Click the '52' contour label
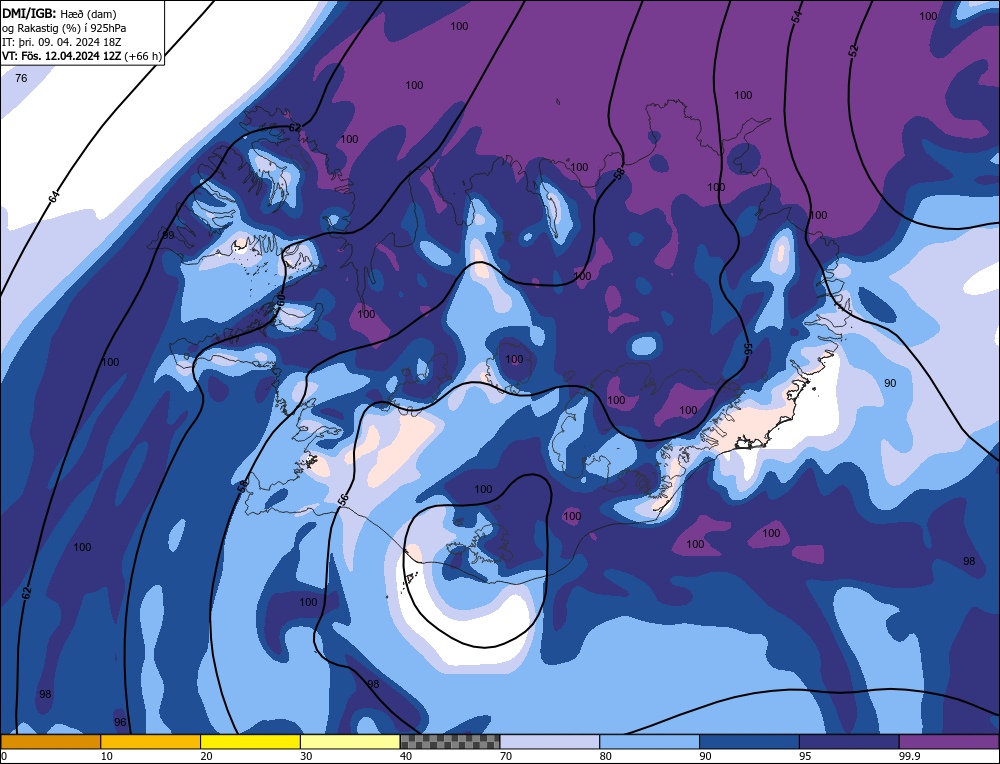Viewport: 1000px width, 764px height. 853,50
